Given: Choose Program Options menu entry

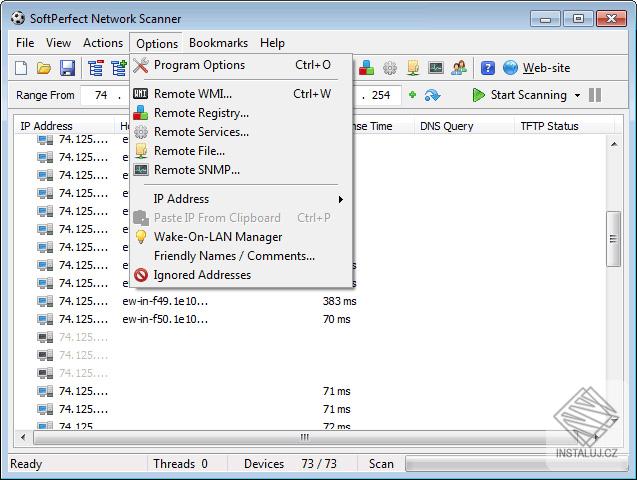Looking at the screenshot, I should point(241,65).
